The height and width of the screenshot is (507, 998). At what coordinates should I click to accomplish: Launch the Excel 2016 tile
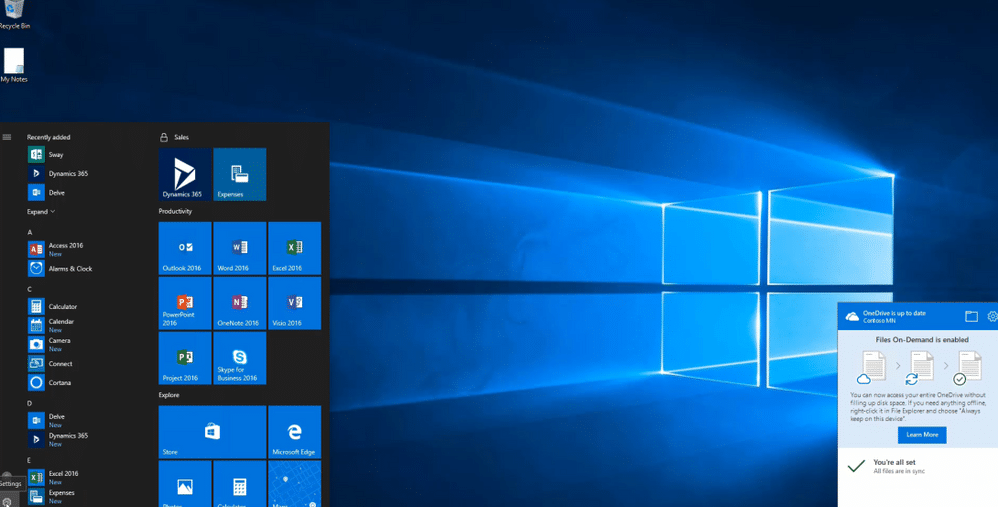click(x=295, y=248)
